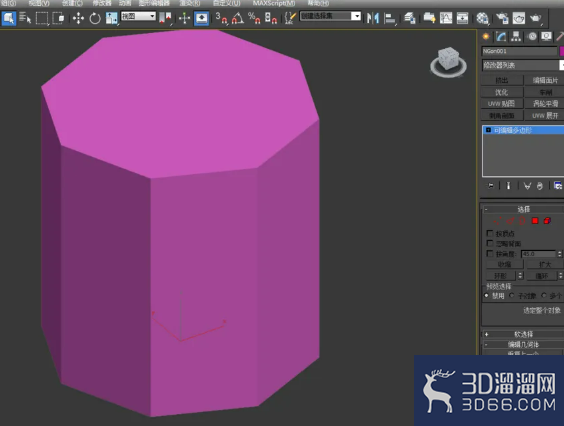
Task: Choose the Rectangular Selection Region tool
Action: (x=42, y=18)
